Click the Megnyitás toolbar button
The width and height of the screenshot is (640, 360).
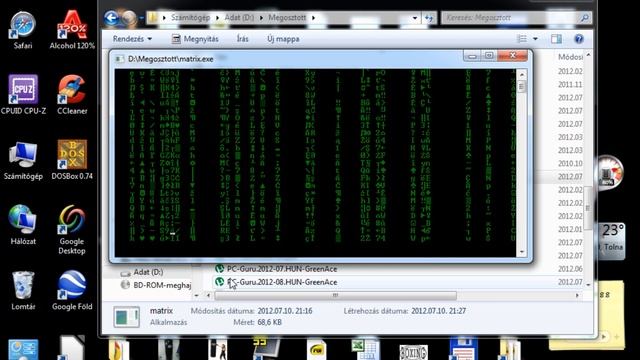pos(195,39)
